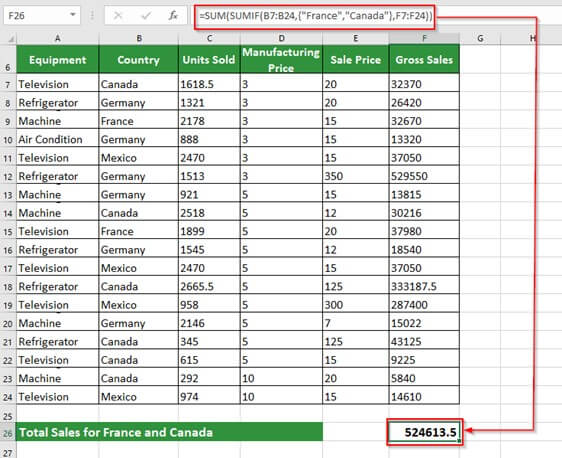Viewport: 562px width, 458px height.
Task: Select column E header
Action: point(356,38)
